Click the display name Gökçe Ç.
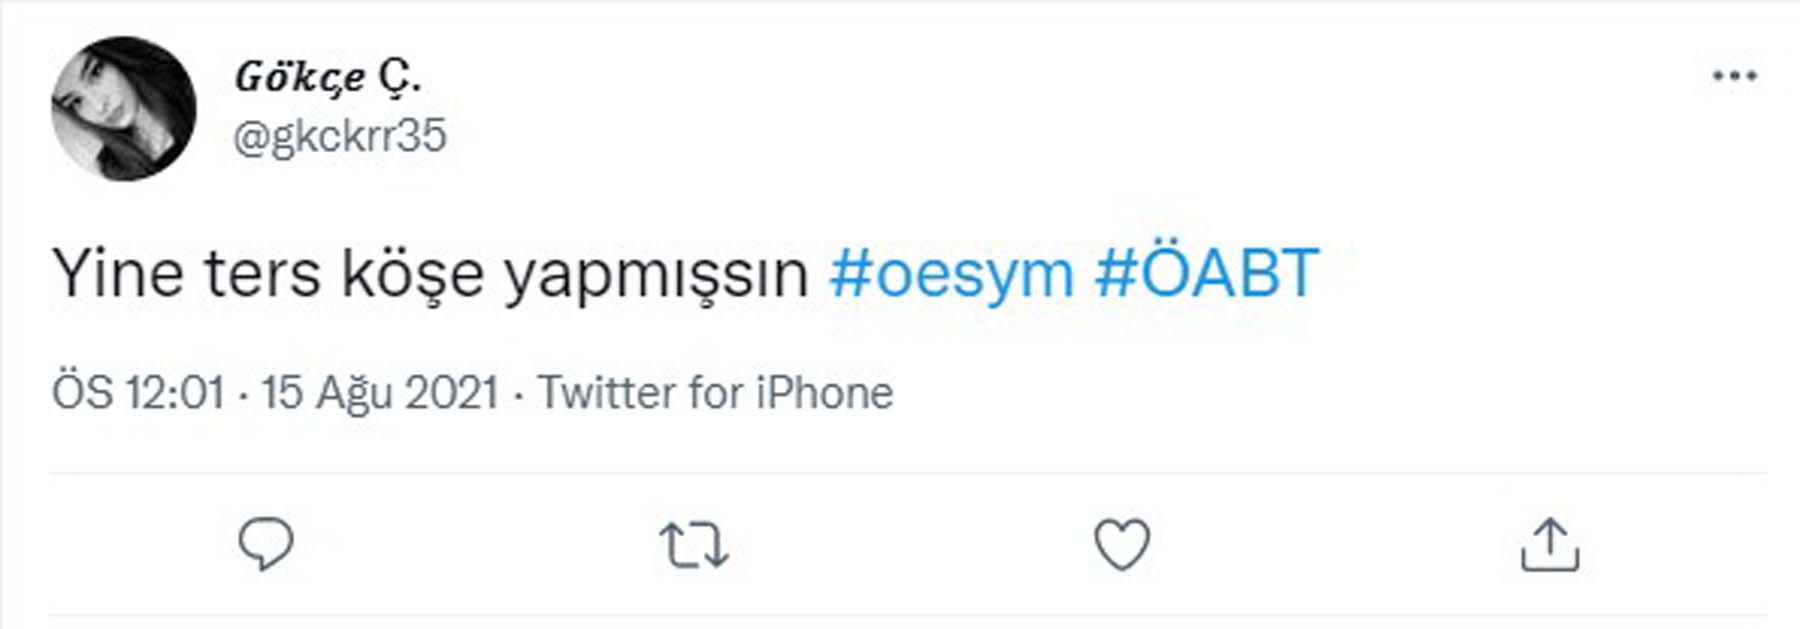This screenshot has height=629, width=1800. [x=330, y=75]
